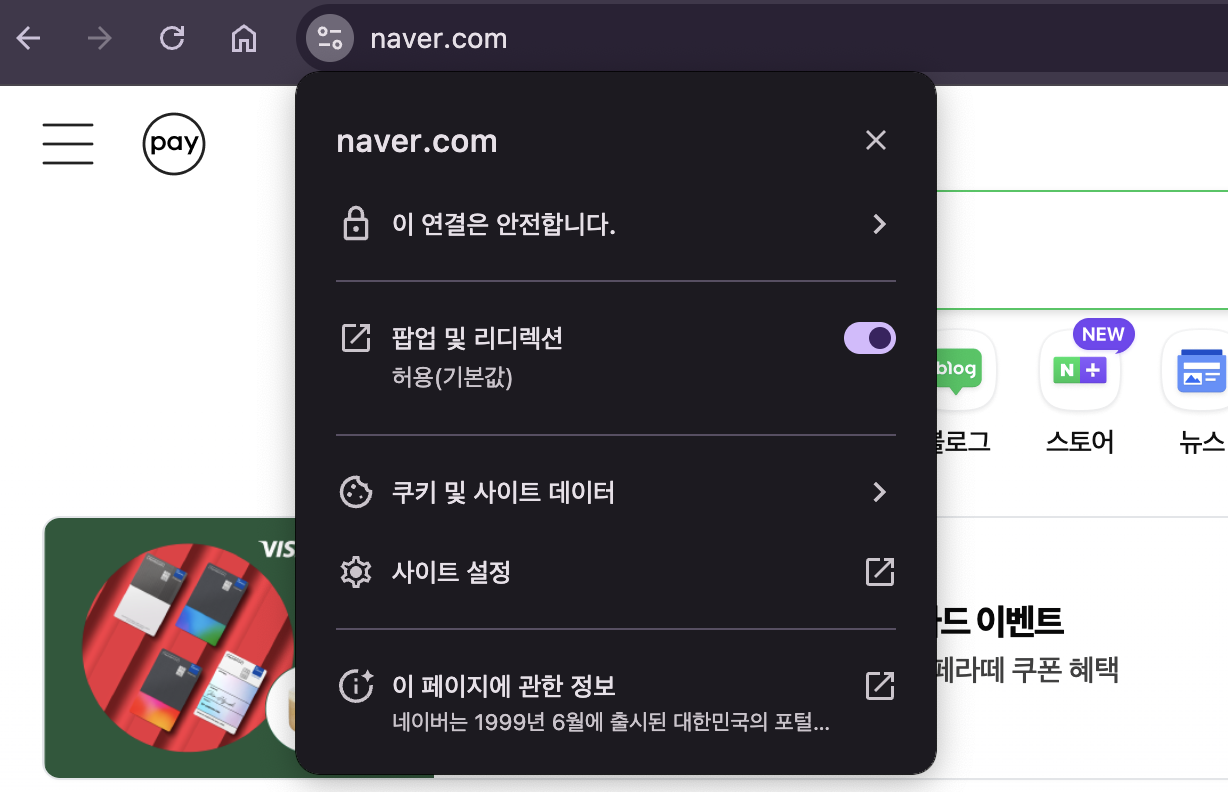Click the 스토어 label
1228x792 pixels.
[x=1080, y=442]
